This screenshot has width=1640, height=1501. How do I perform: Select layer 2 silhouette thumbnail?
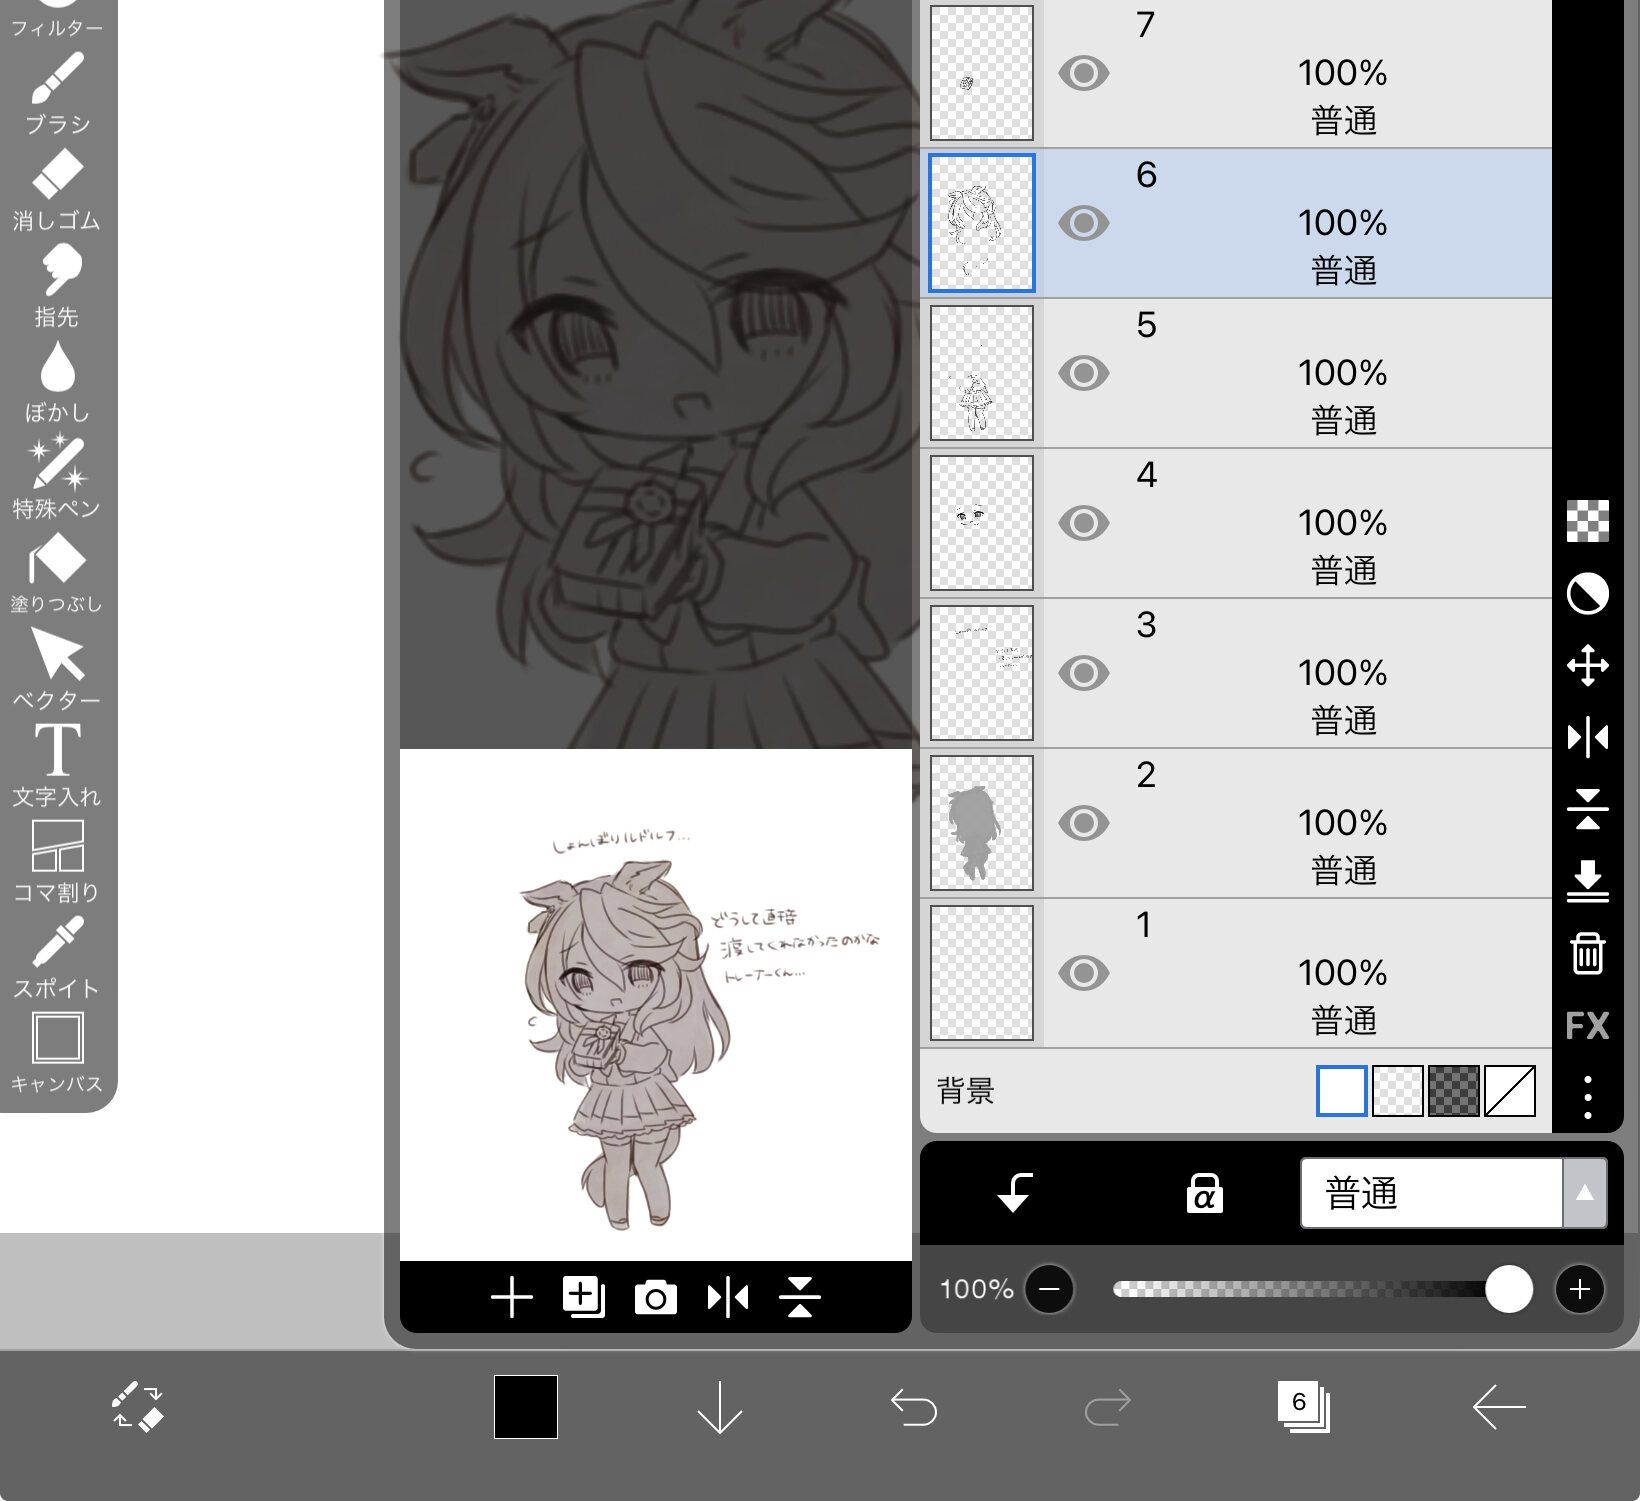[x=982, y=823]
